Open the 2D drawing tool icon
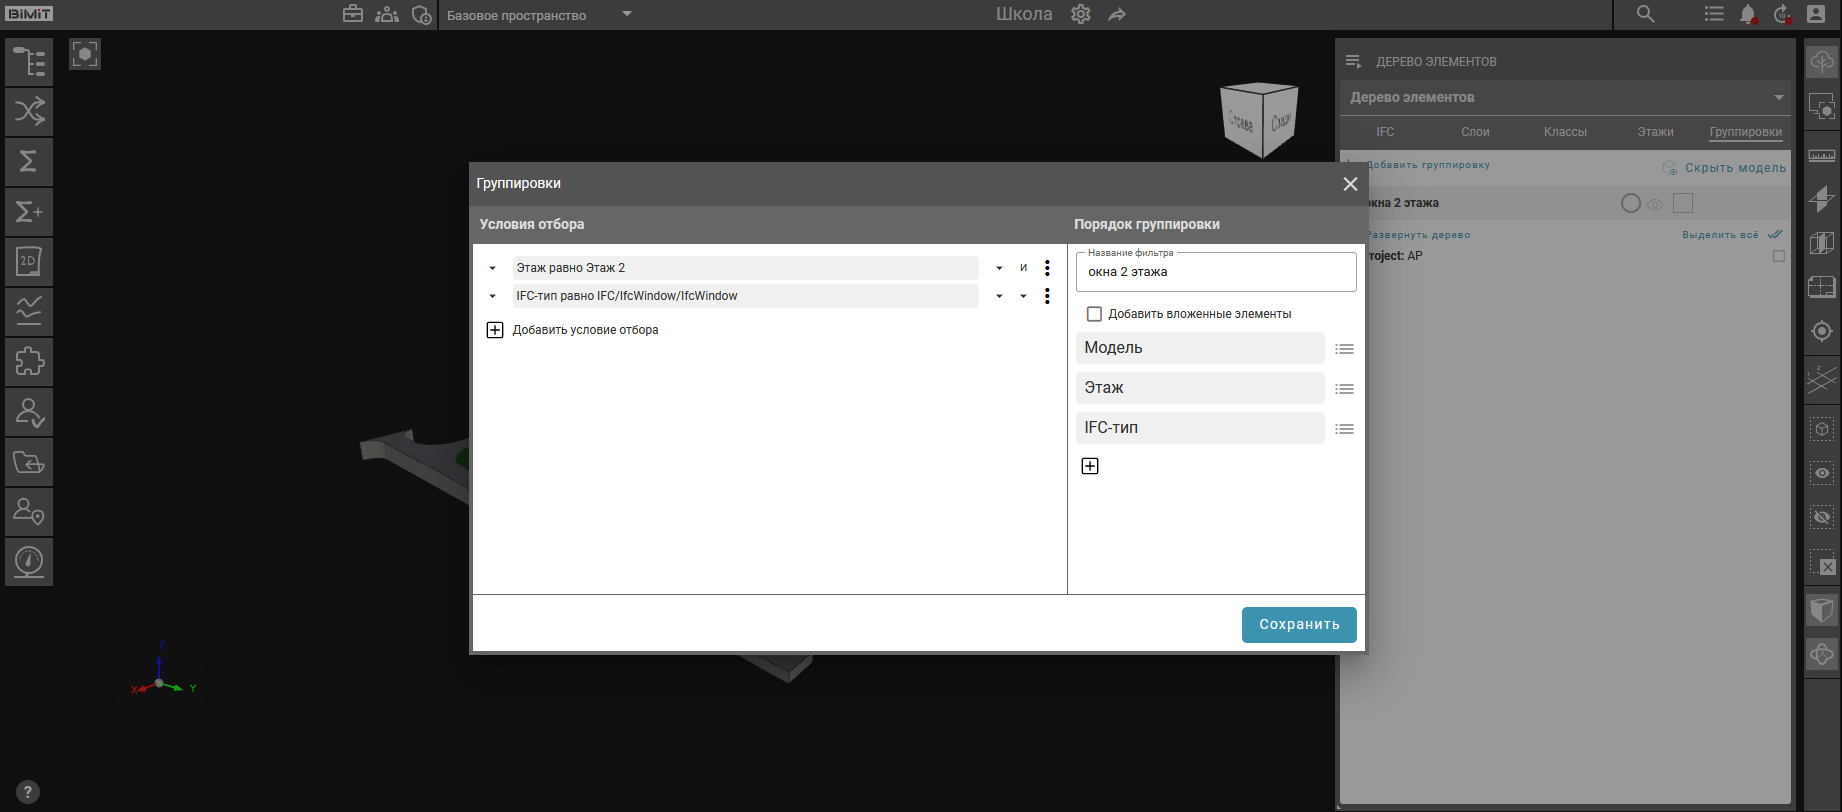The image size is (1842, 812). click(x=29, y=262)
